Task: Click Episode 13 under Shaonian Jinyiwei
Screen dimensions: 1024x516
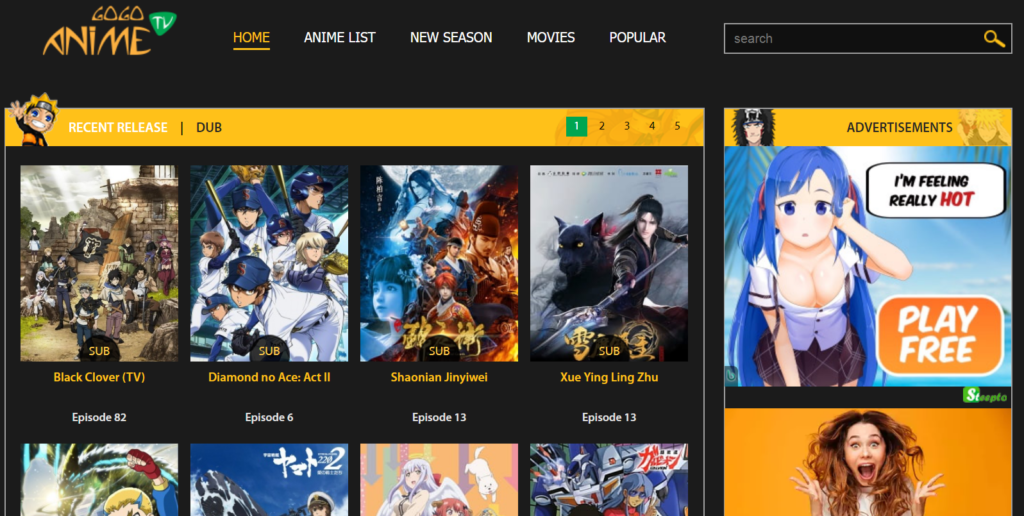Action: click(x=439, y=417)
